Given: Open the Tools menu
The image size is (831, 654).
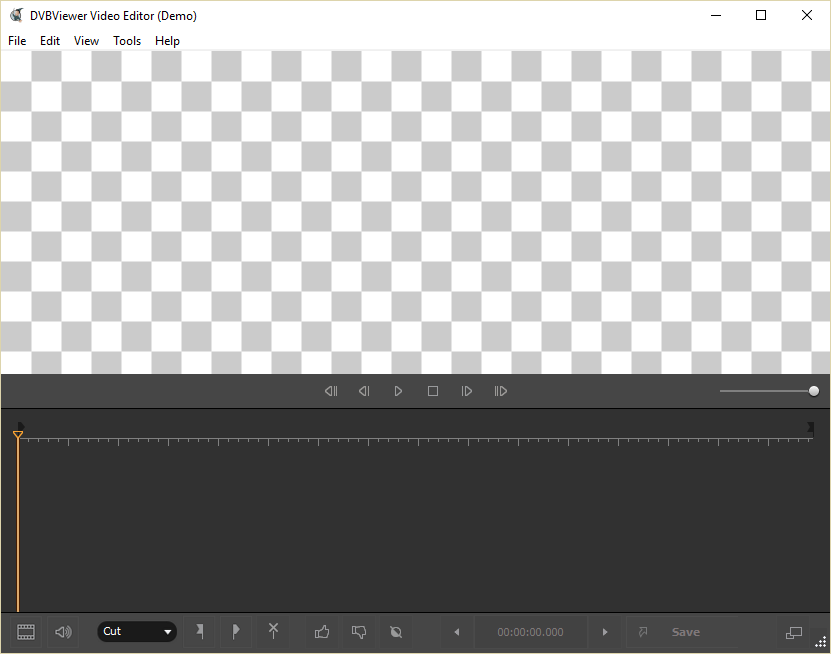Looking at the screenshot, I should (127, 41).
